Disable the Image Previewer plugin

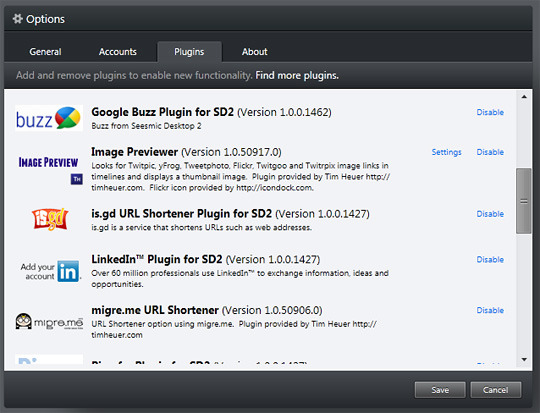tap(490, 152)
